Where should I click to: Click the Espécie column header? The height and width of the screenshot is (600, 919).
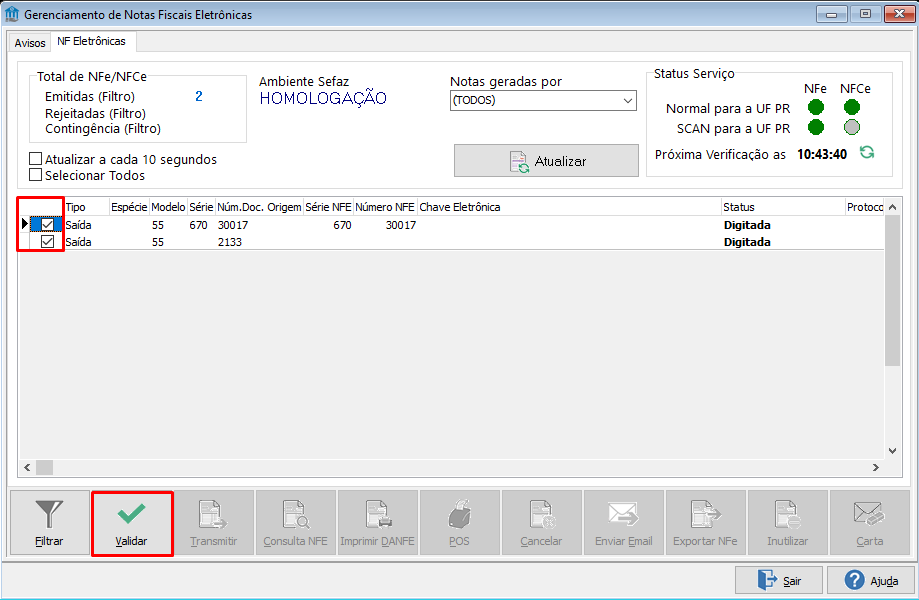129,207
